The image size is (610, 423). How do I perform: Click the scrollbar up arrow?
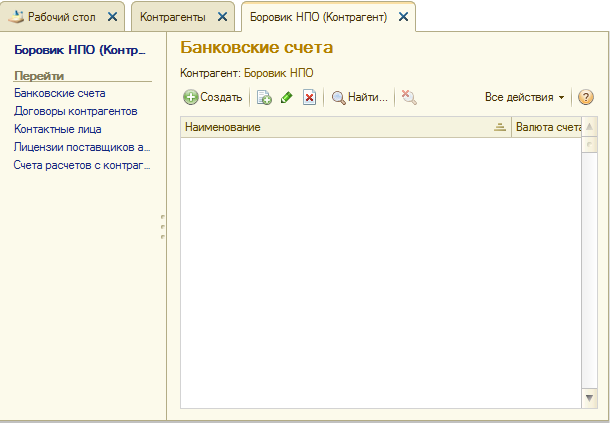tap(589, 126)
